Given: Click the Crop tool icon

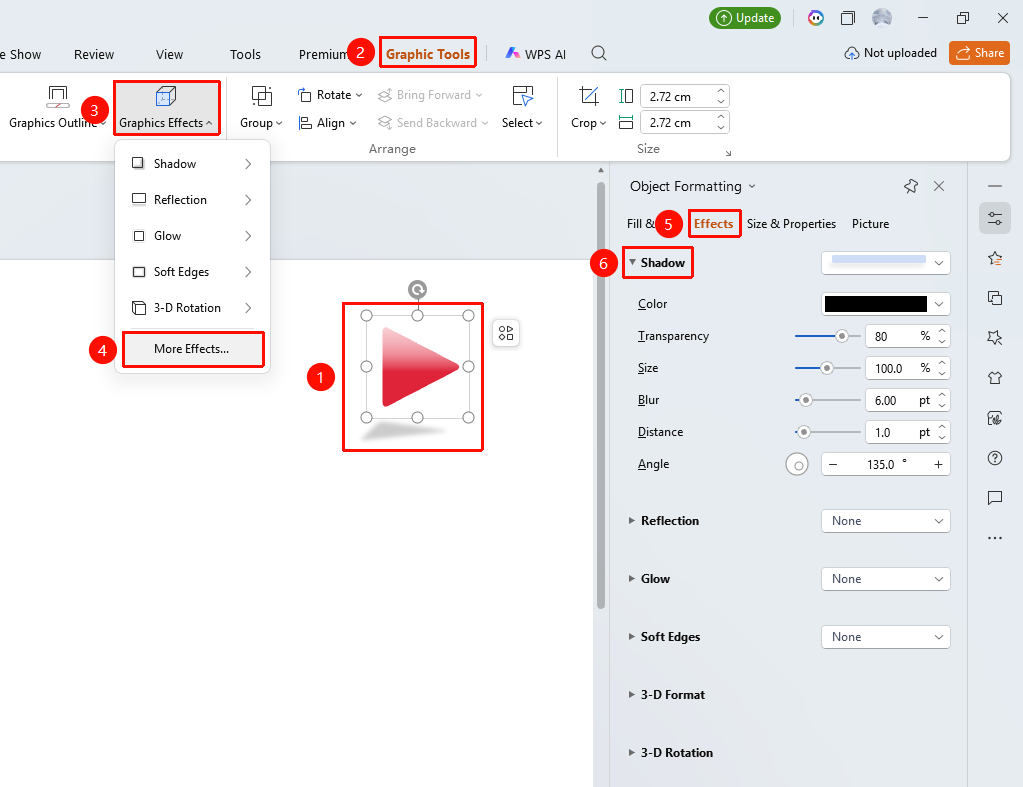Looking at the screenshot, I should tap(588, 97).
